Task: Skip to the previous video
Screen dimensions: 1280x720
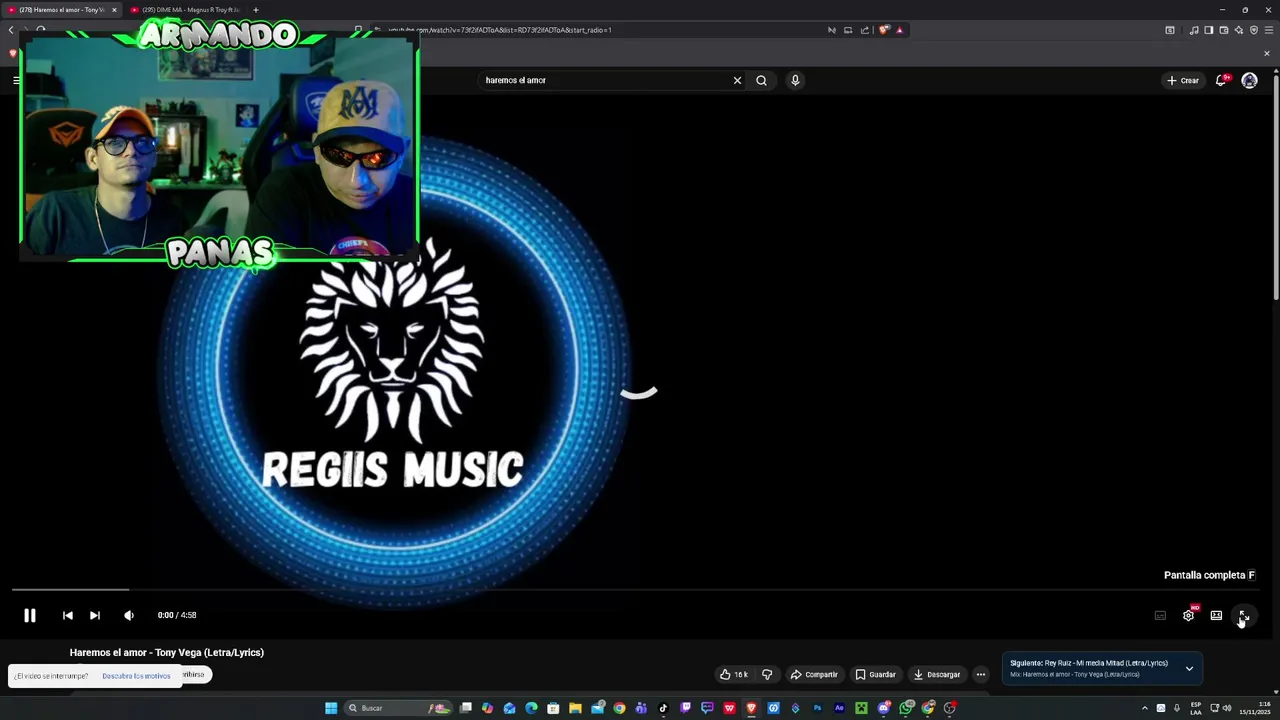Action: coord(67,615)
